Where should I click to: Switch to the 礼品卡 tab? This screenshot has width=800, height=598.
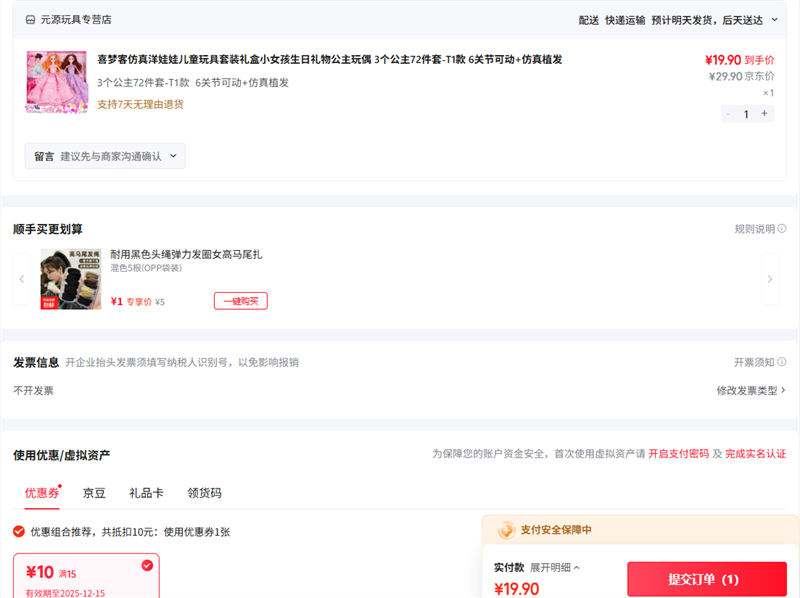click(146, 493)
